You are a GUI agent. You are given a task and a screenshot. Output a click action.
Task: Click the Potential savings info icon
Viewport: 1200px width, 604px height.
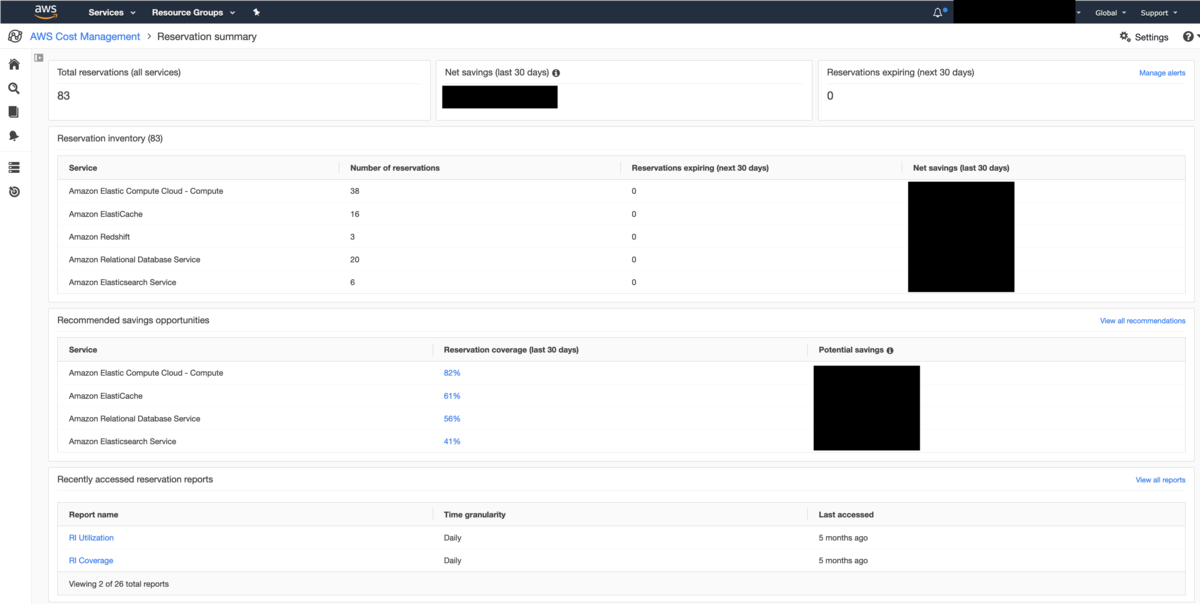890,350
